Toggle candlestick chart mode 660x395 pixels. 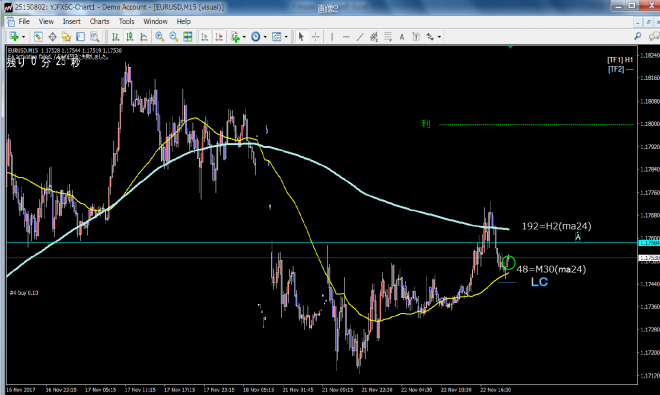pyautogui.click(x=130, y=37)
